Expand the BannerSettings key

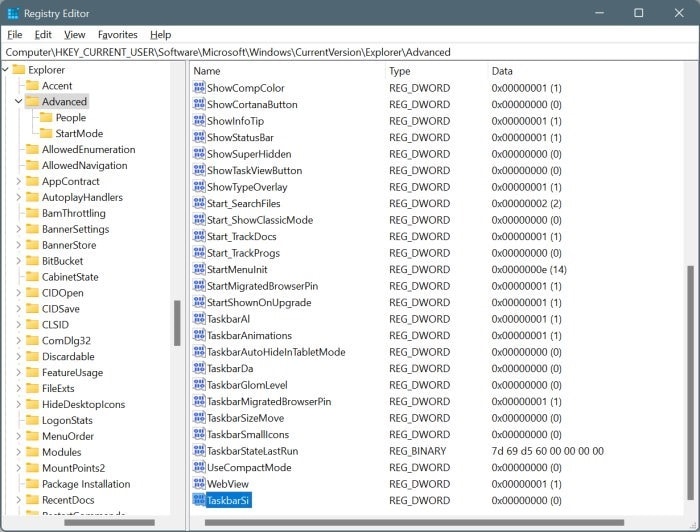(18, 229)
